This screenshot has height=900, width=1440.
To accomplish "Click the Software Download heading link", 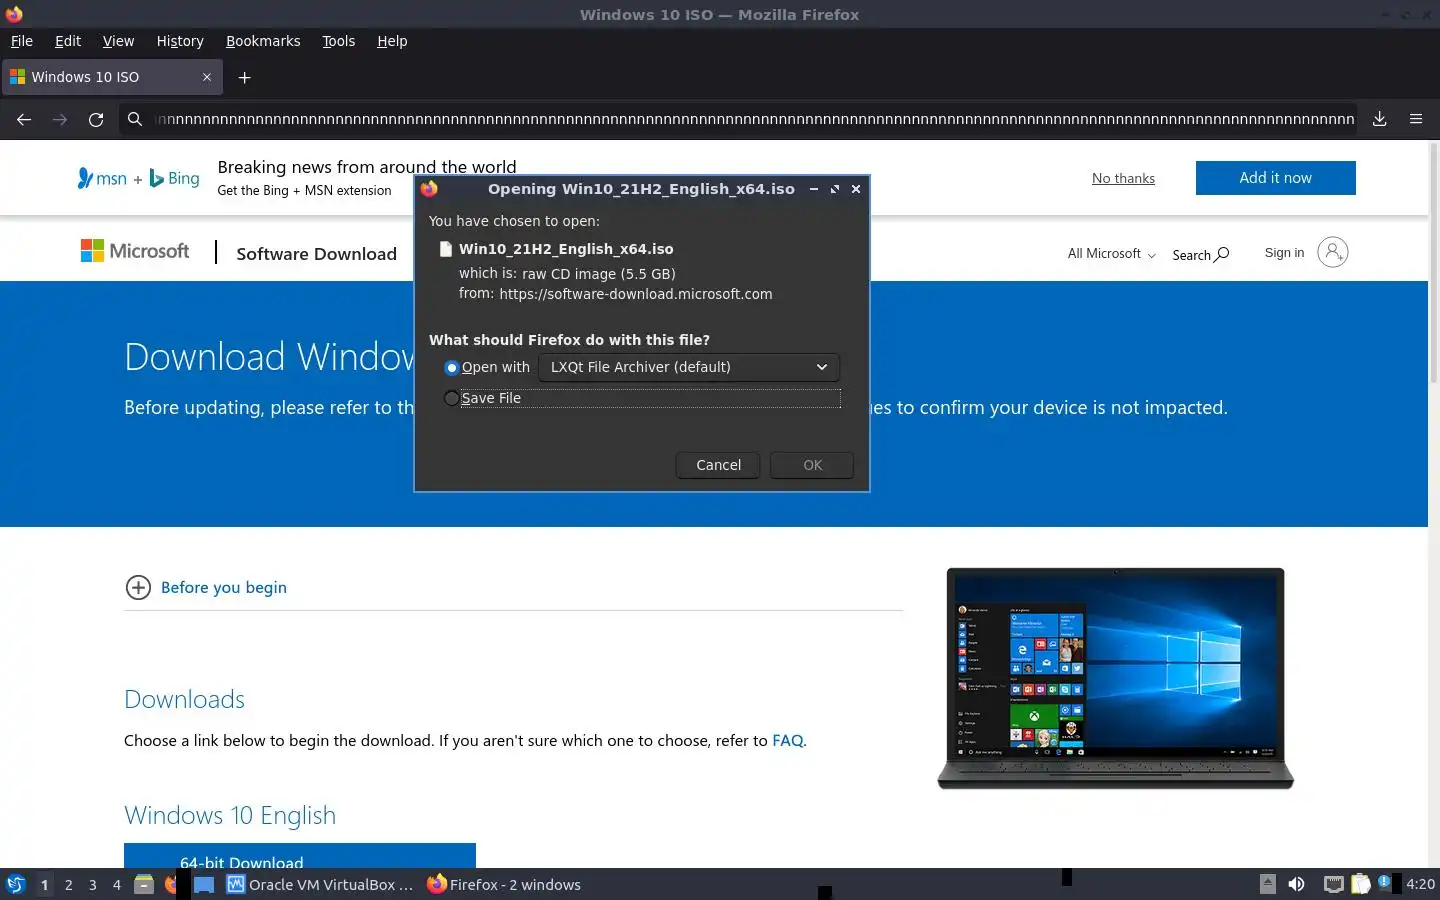I will click(x=316, y=253).
